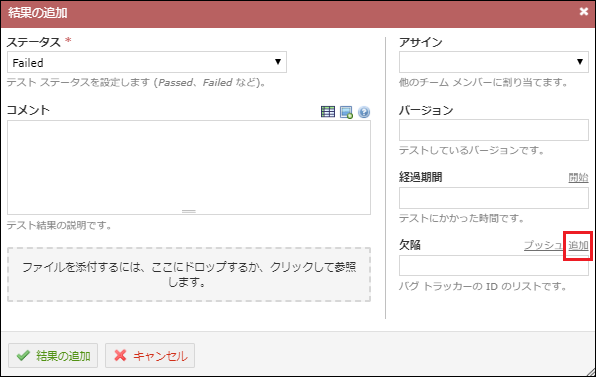Viewport: 596px width, 377px height.
Task: Click inside the コメント text area
Action: pos(189,168)
